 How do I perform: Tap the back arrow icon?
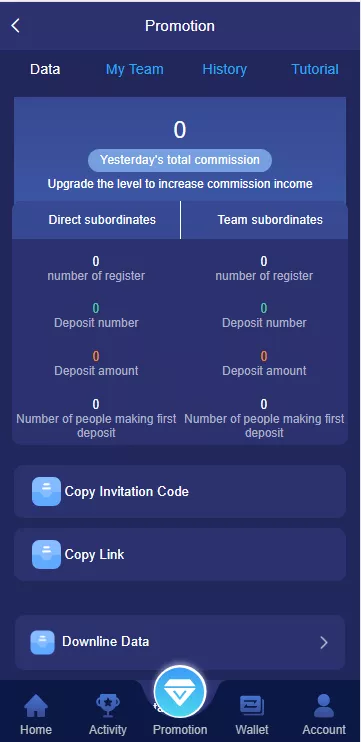pyautogui.click(x=16, y=26)
